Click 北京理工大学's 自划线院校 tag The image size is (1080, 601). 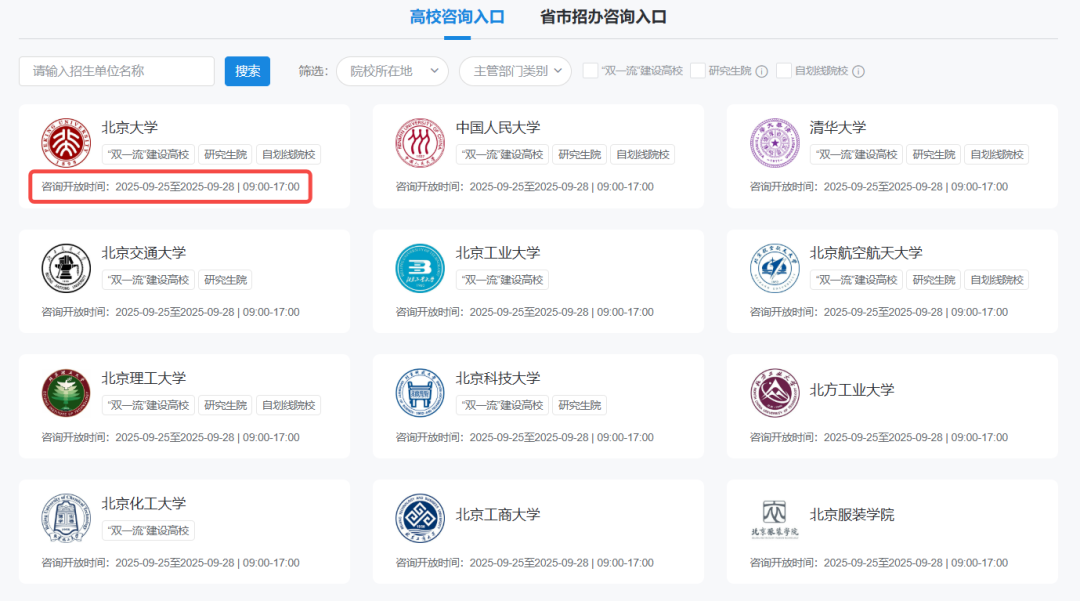coord(289,405)
